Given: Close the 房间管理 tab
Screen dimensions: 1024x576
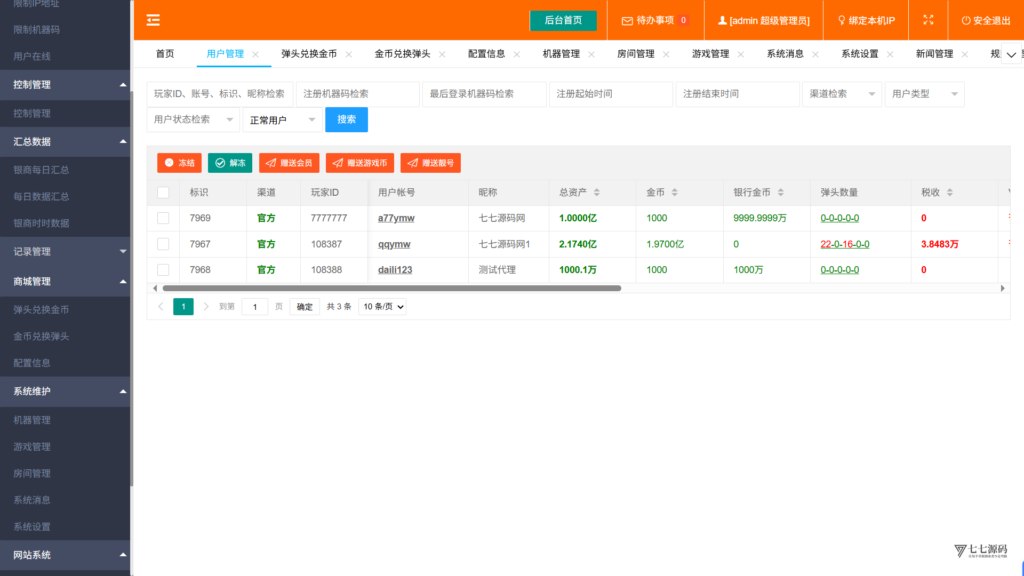Looking at the screenshot, I should pos(666,54).
